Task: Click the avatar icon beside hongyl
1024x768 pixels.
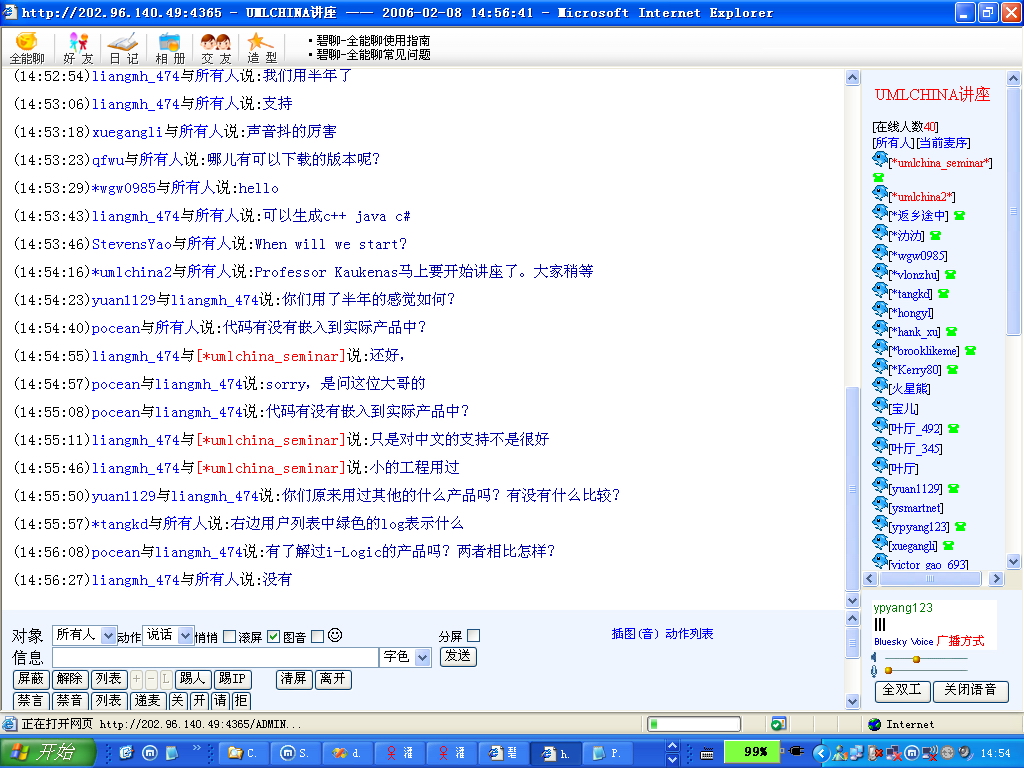Action: [880, 309]
